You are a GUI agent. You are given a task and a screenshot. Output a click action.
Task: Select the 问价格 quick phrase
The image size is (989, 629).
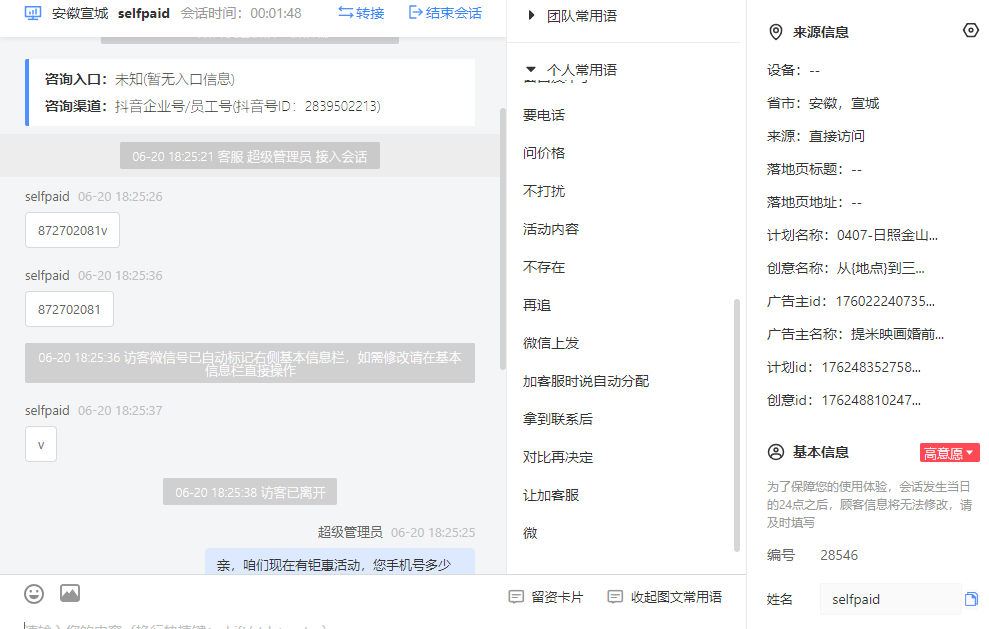544,153
